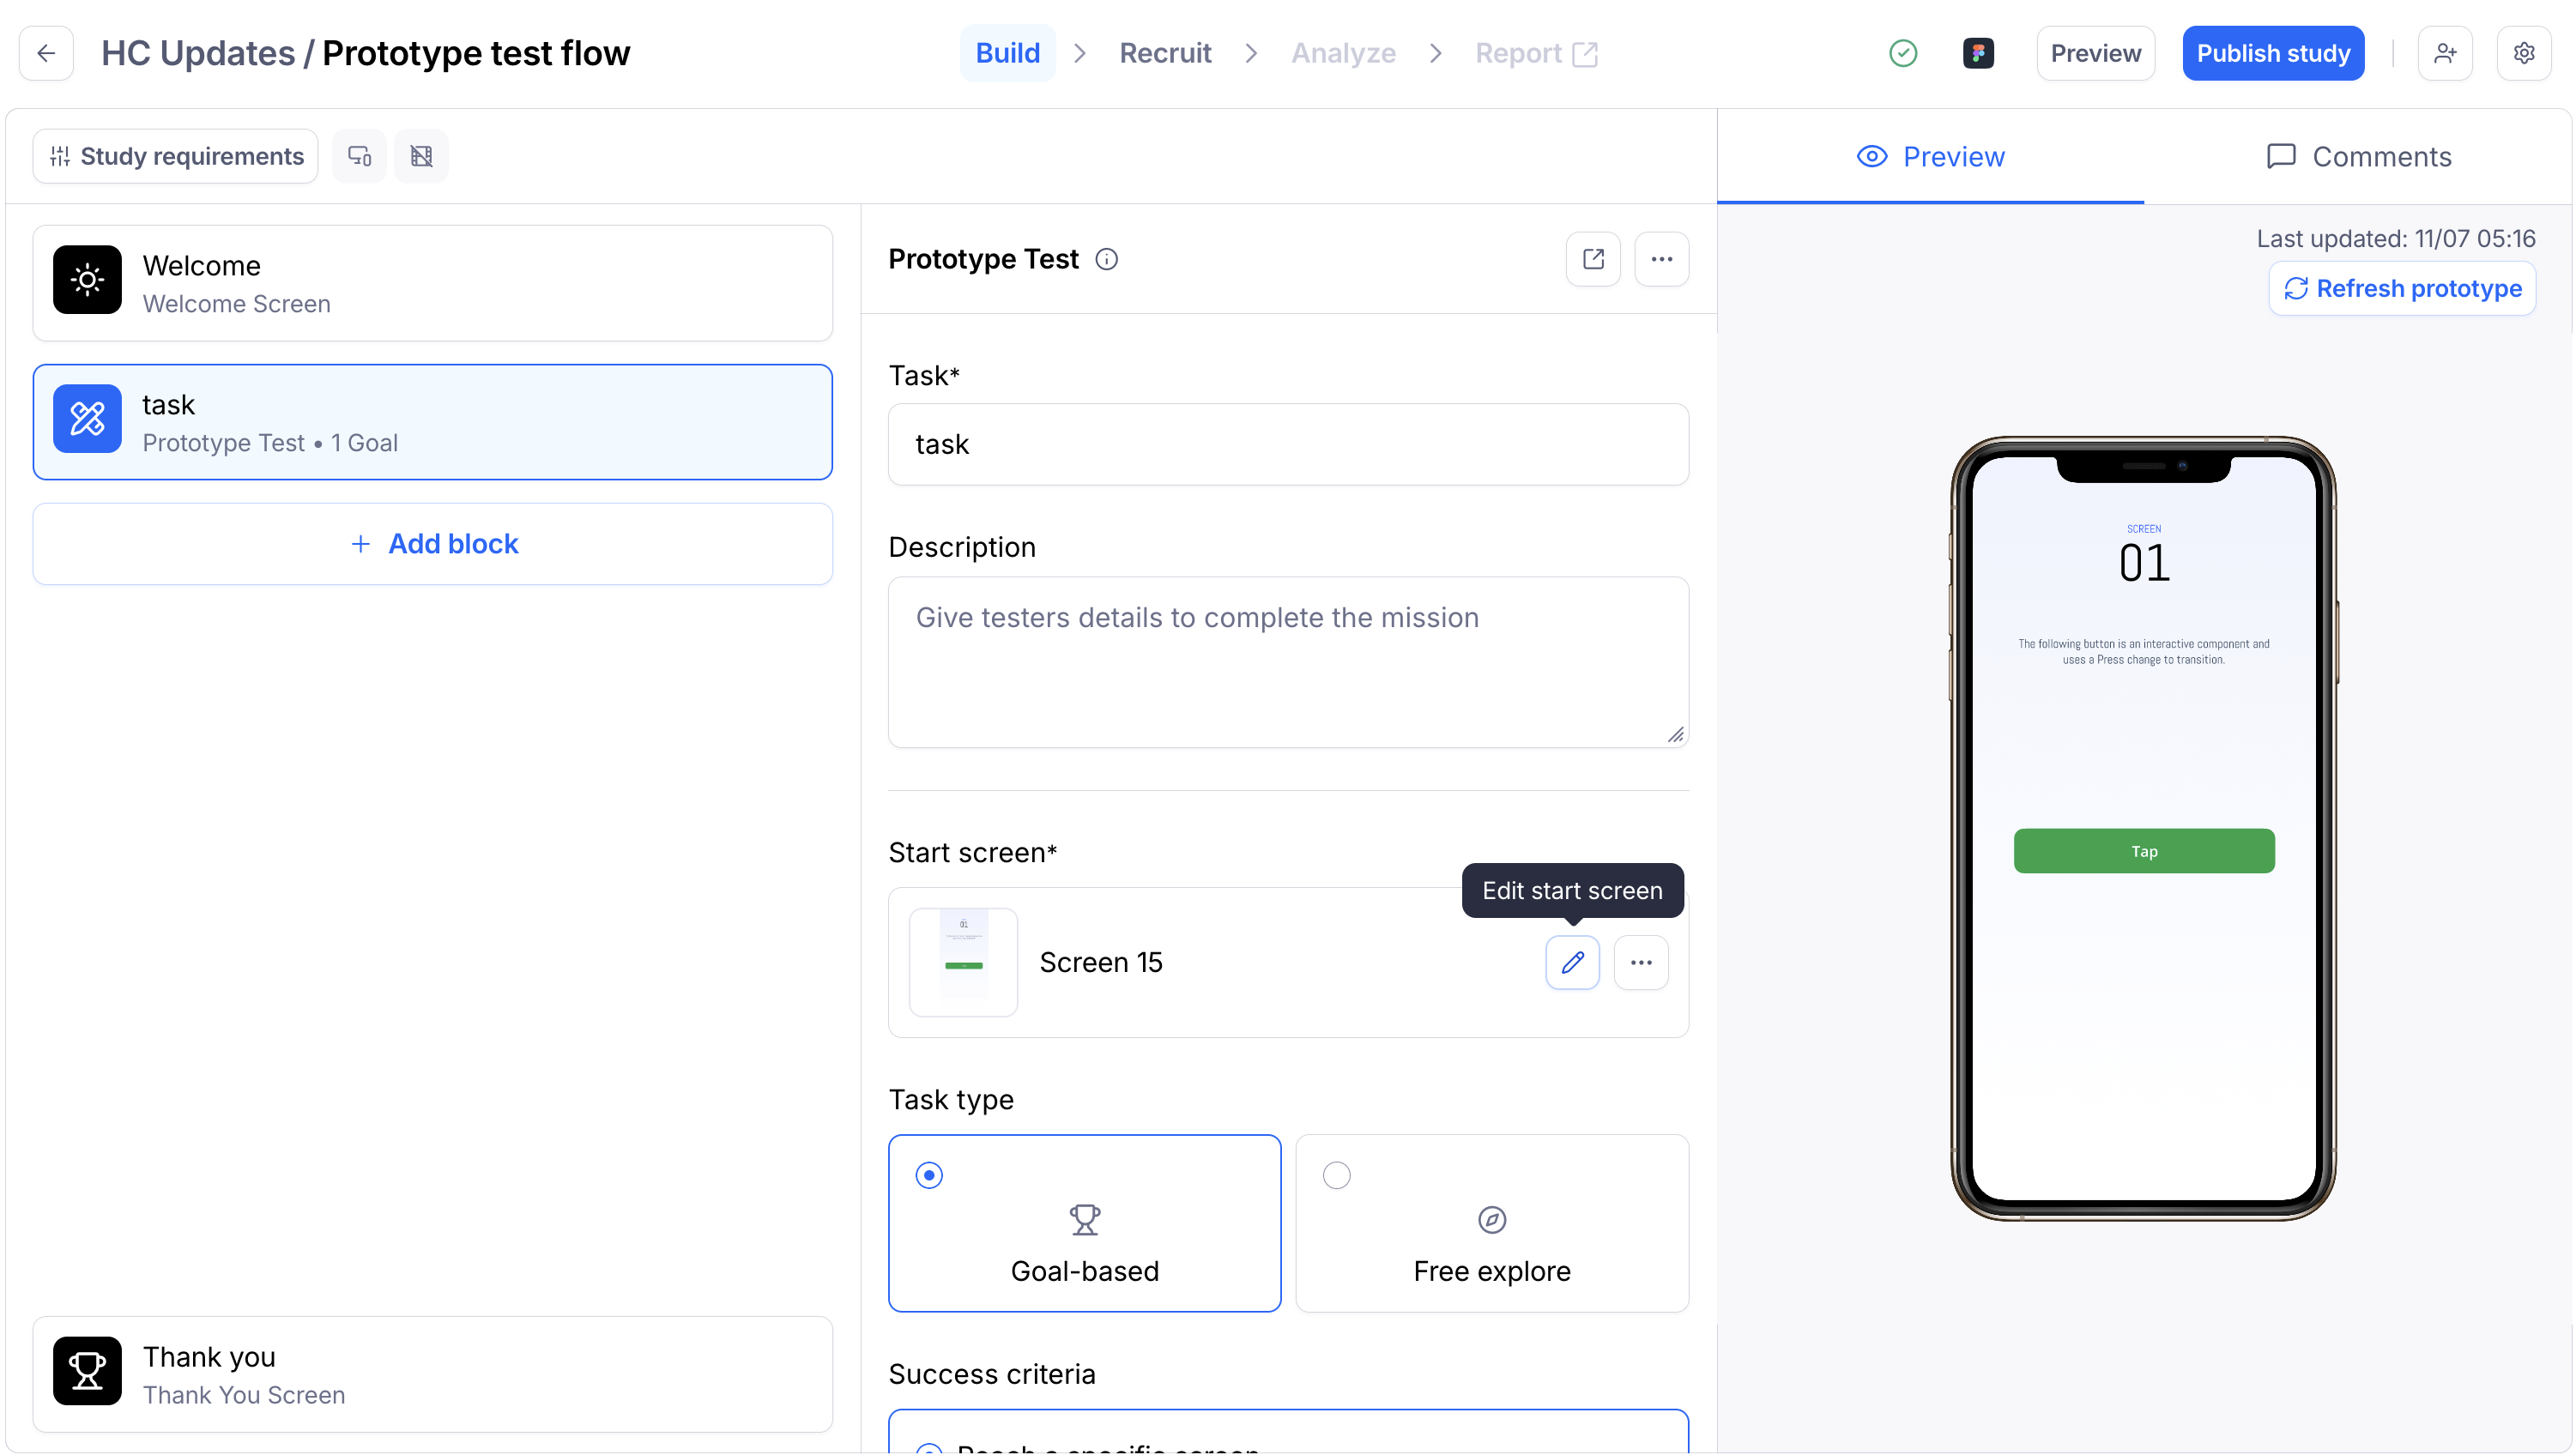Image resolution: width=2576 pixels, height=1455 pixels.
Task: Go back using the arrow button
Action: [46, 53]
